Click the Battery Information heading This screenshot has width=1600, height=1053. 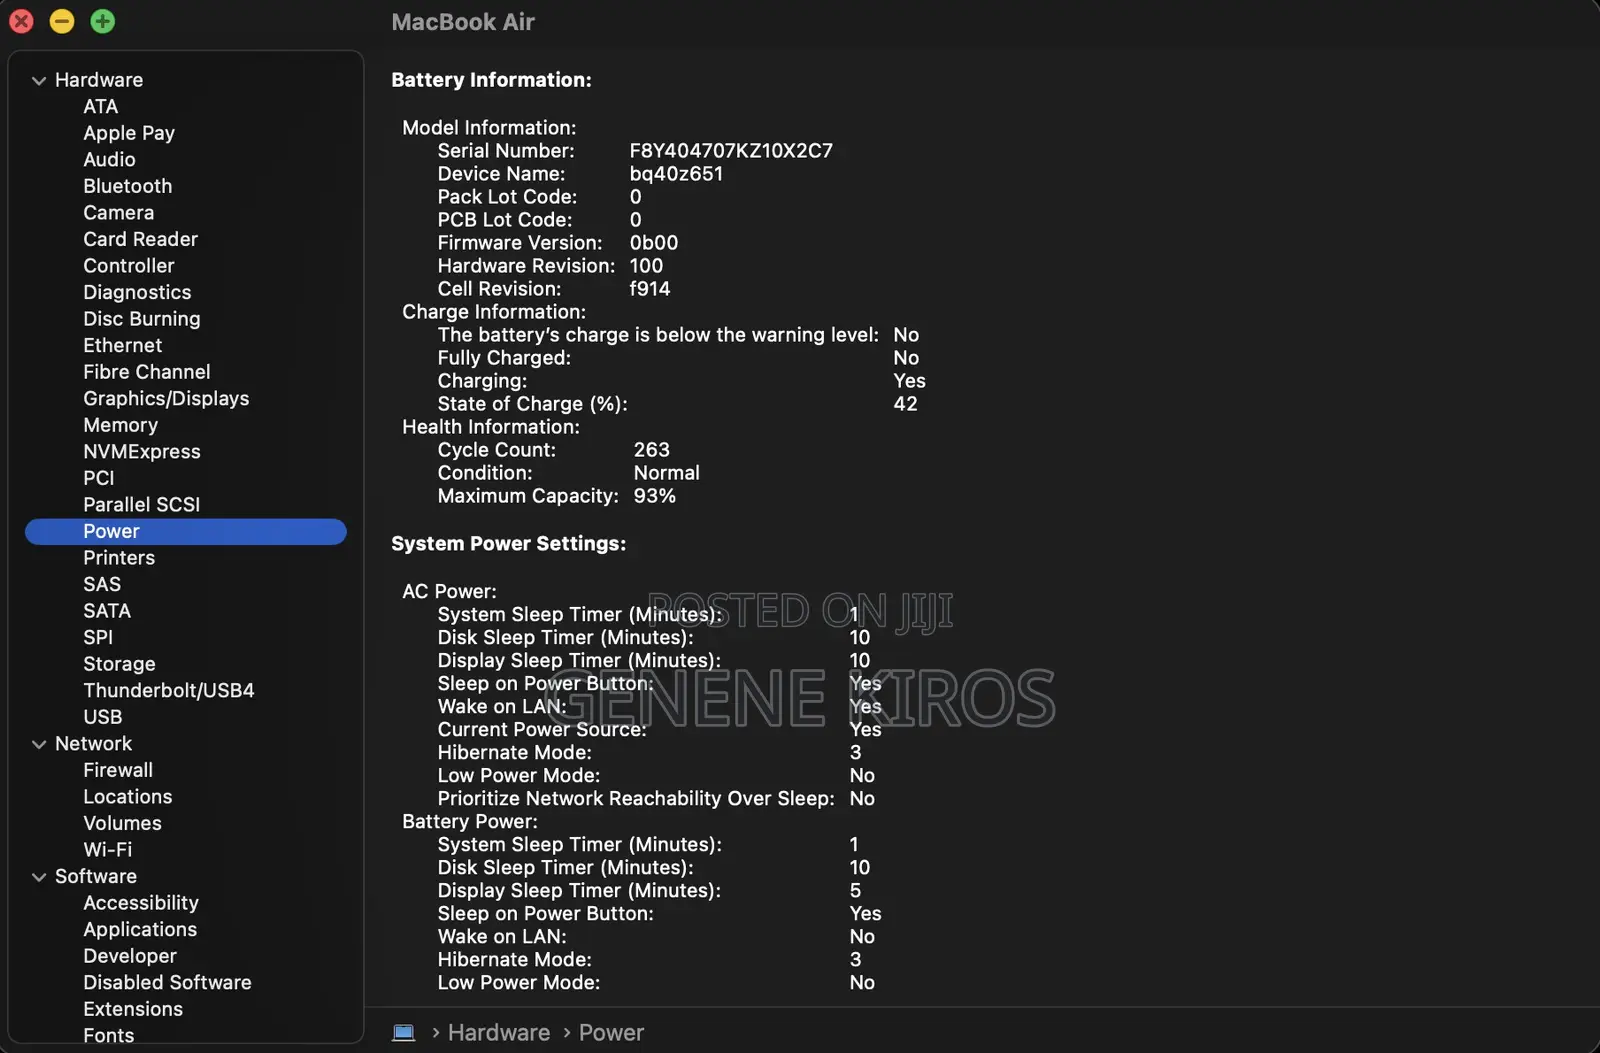(491, 80)
